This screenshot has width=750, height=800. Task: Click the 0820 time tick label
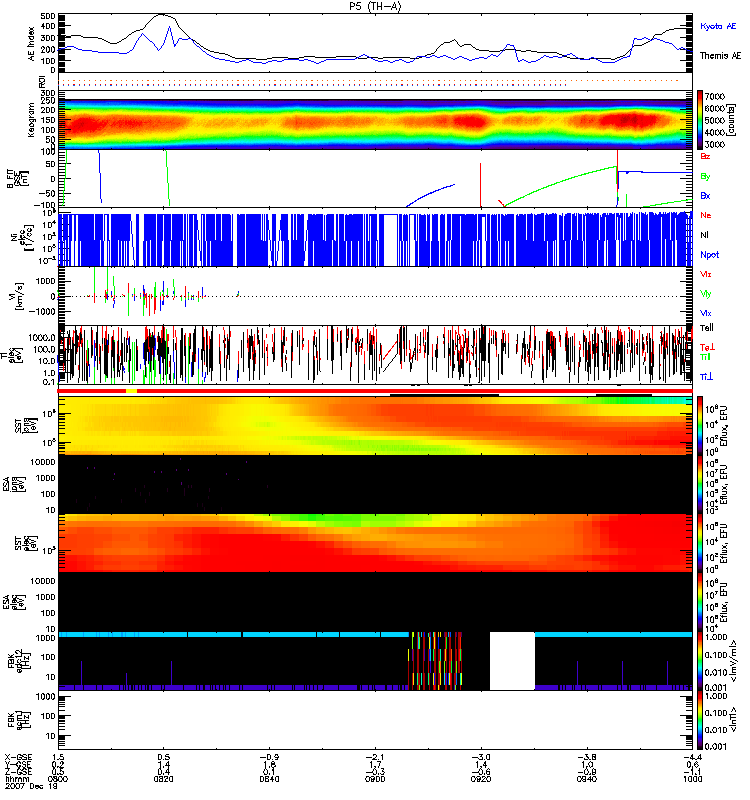tap(163, 779)
